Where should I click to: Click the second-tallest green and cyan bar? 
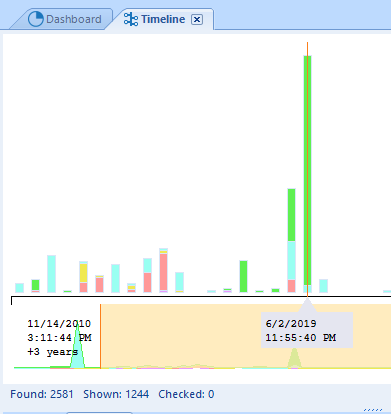click(291, 241)
